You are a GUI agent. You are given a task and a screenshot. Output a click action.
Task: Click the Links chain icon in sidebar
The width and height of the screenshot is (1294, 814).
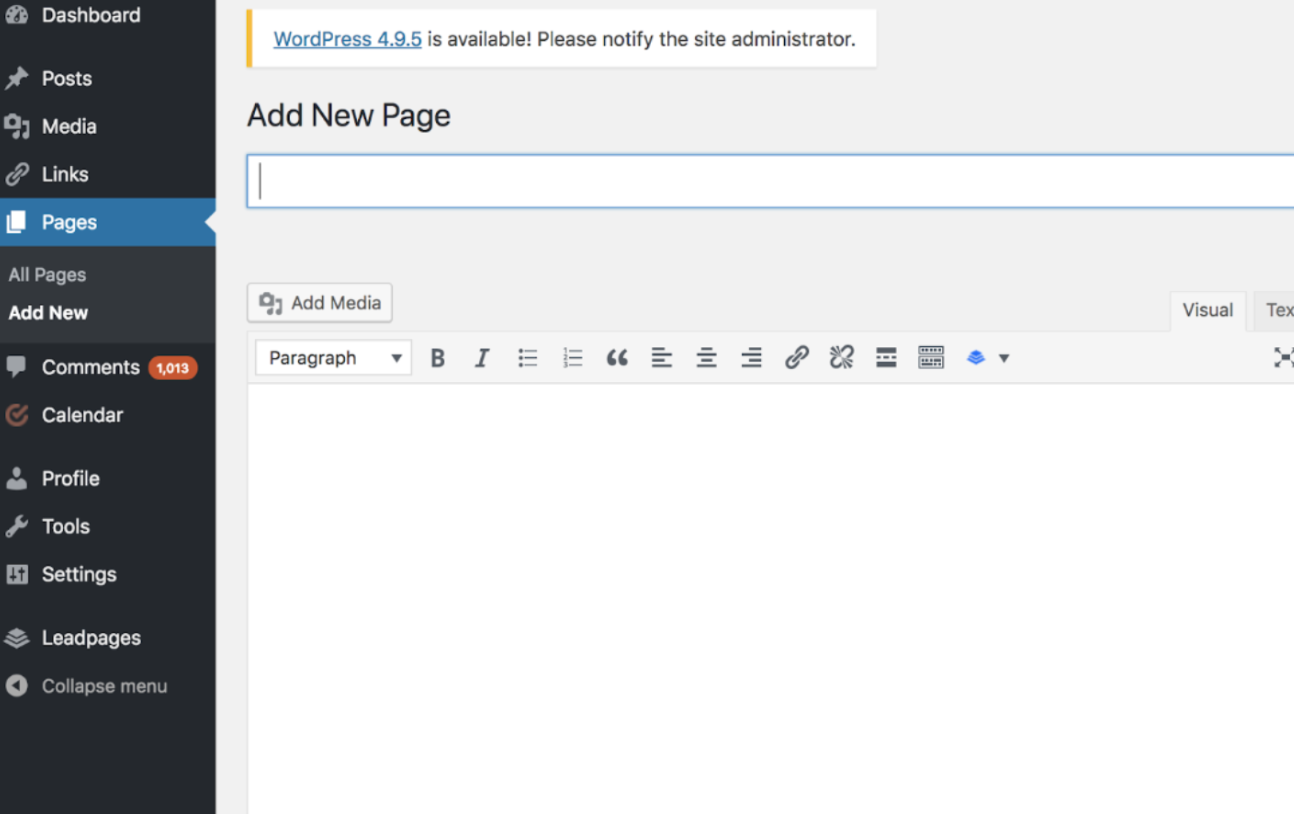pos(17,174)
